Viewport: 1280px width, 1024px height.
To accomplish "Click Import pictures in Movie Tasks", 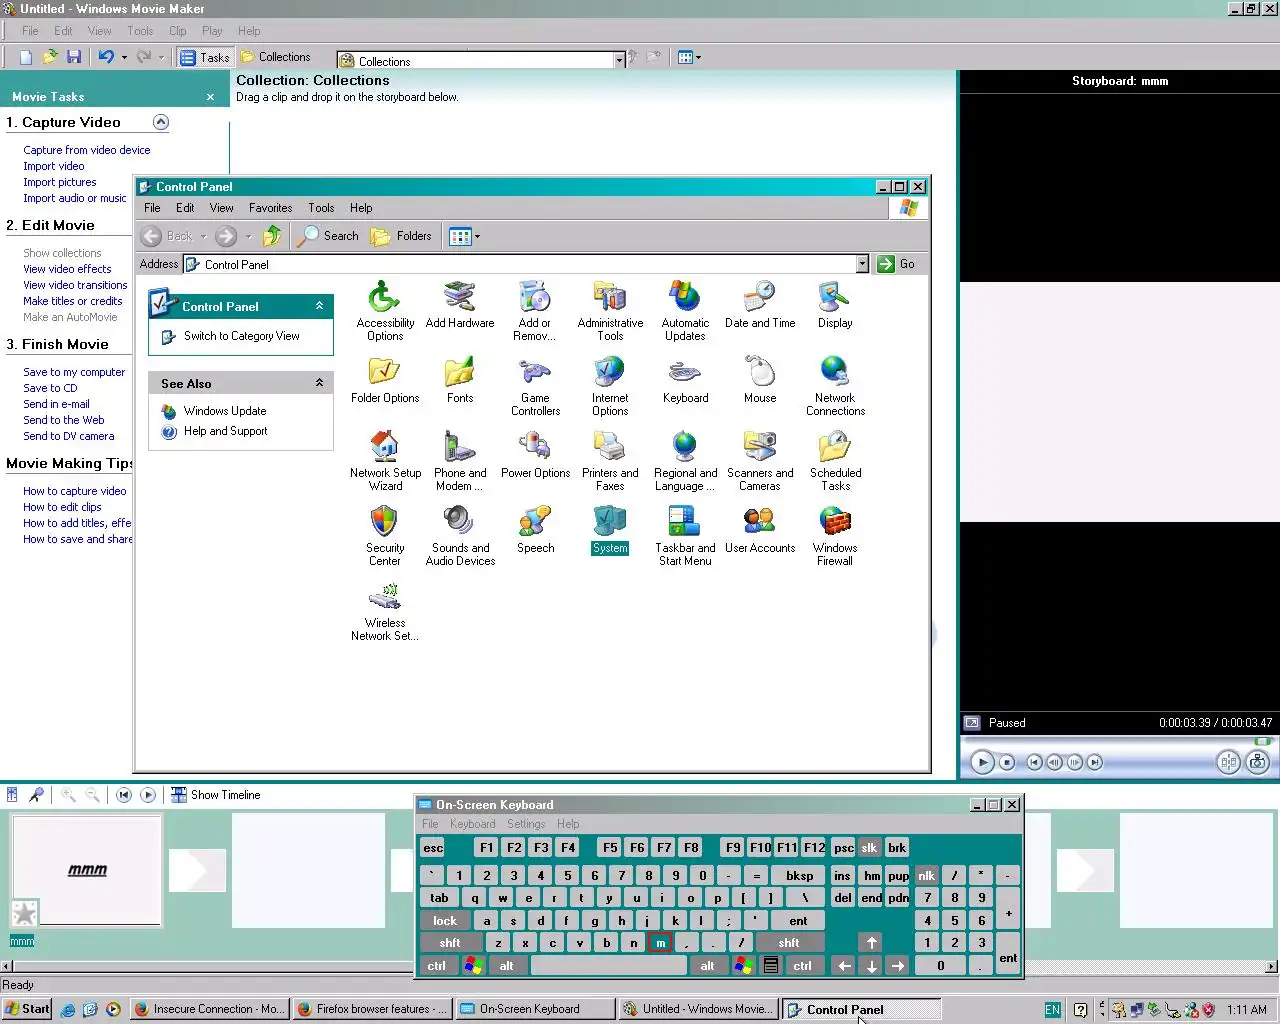I will (x=60, y=182).
